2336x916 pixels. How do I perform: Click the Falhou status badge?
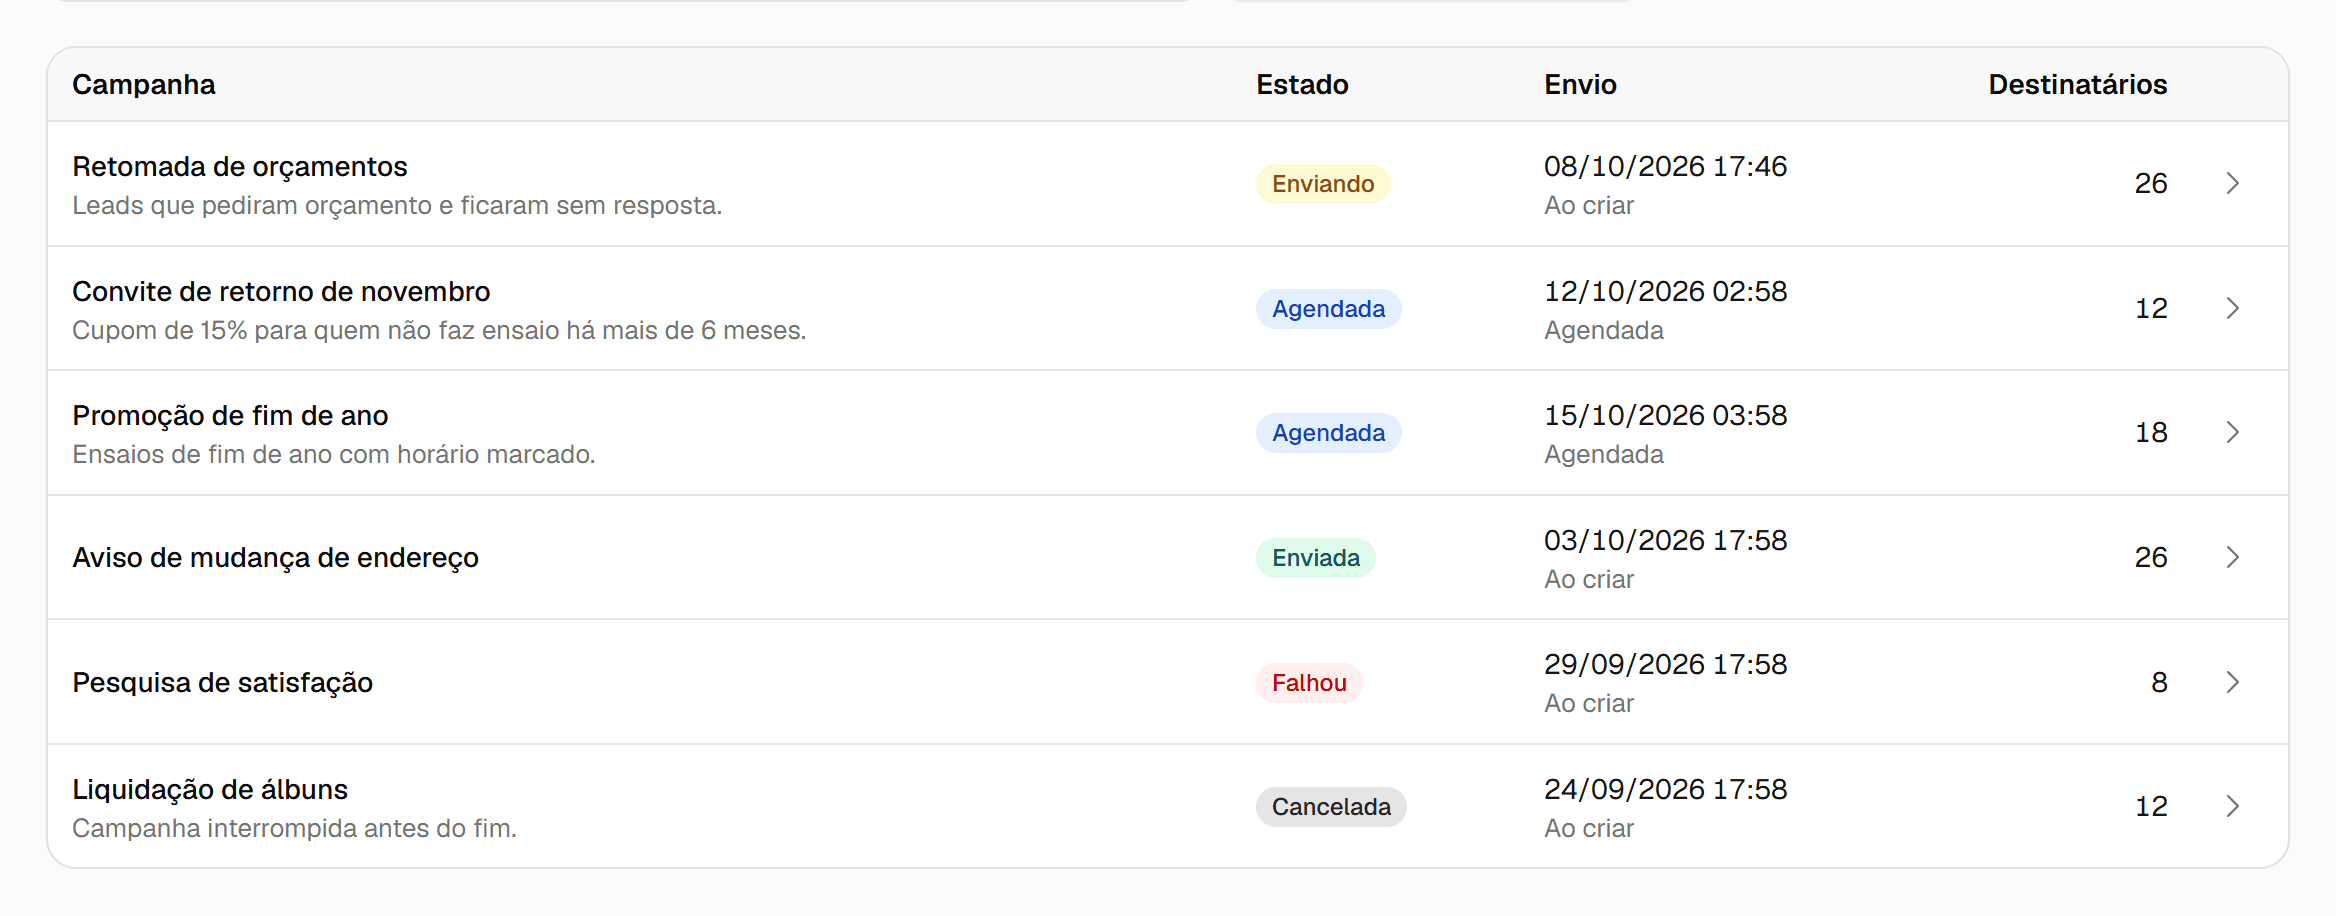[1309, 683]
